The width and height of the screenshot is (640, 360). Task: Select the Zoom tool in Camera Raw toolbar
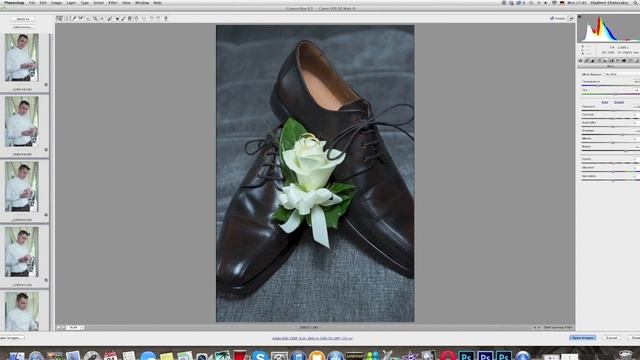pyautogui.click(x=59, y=18)
